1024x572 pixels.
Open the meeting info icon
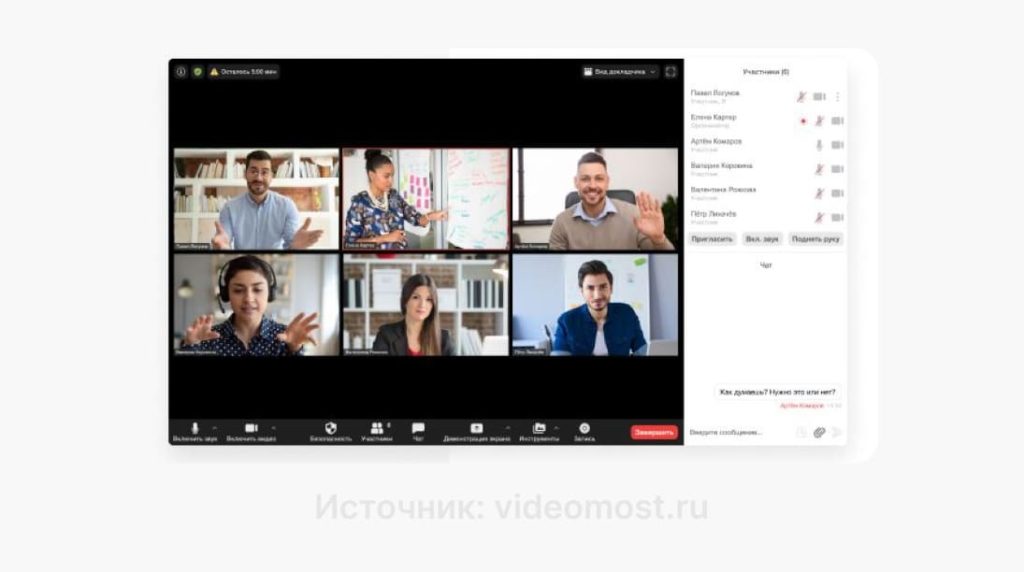pyautogui.click(x=181, y=72)
